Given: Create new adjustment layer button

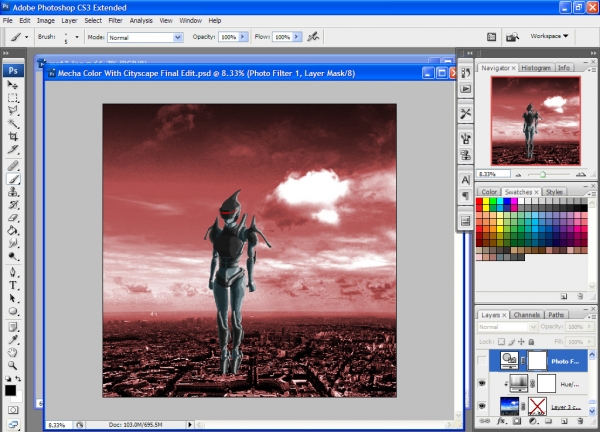Looking at the screenshot, I should [x=533, y=421].
